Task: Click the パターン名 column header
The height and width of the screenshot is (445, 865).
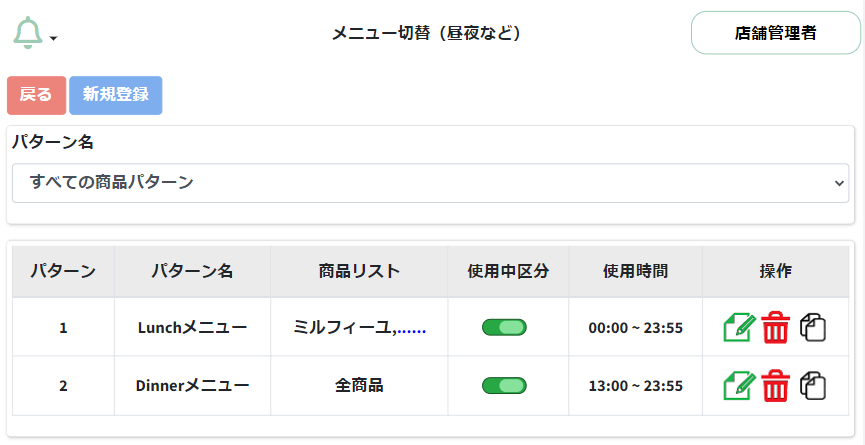Action: 192,271
